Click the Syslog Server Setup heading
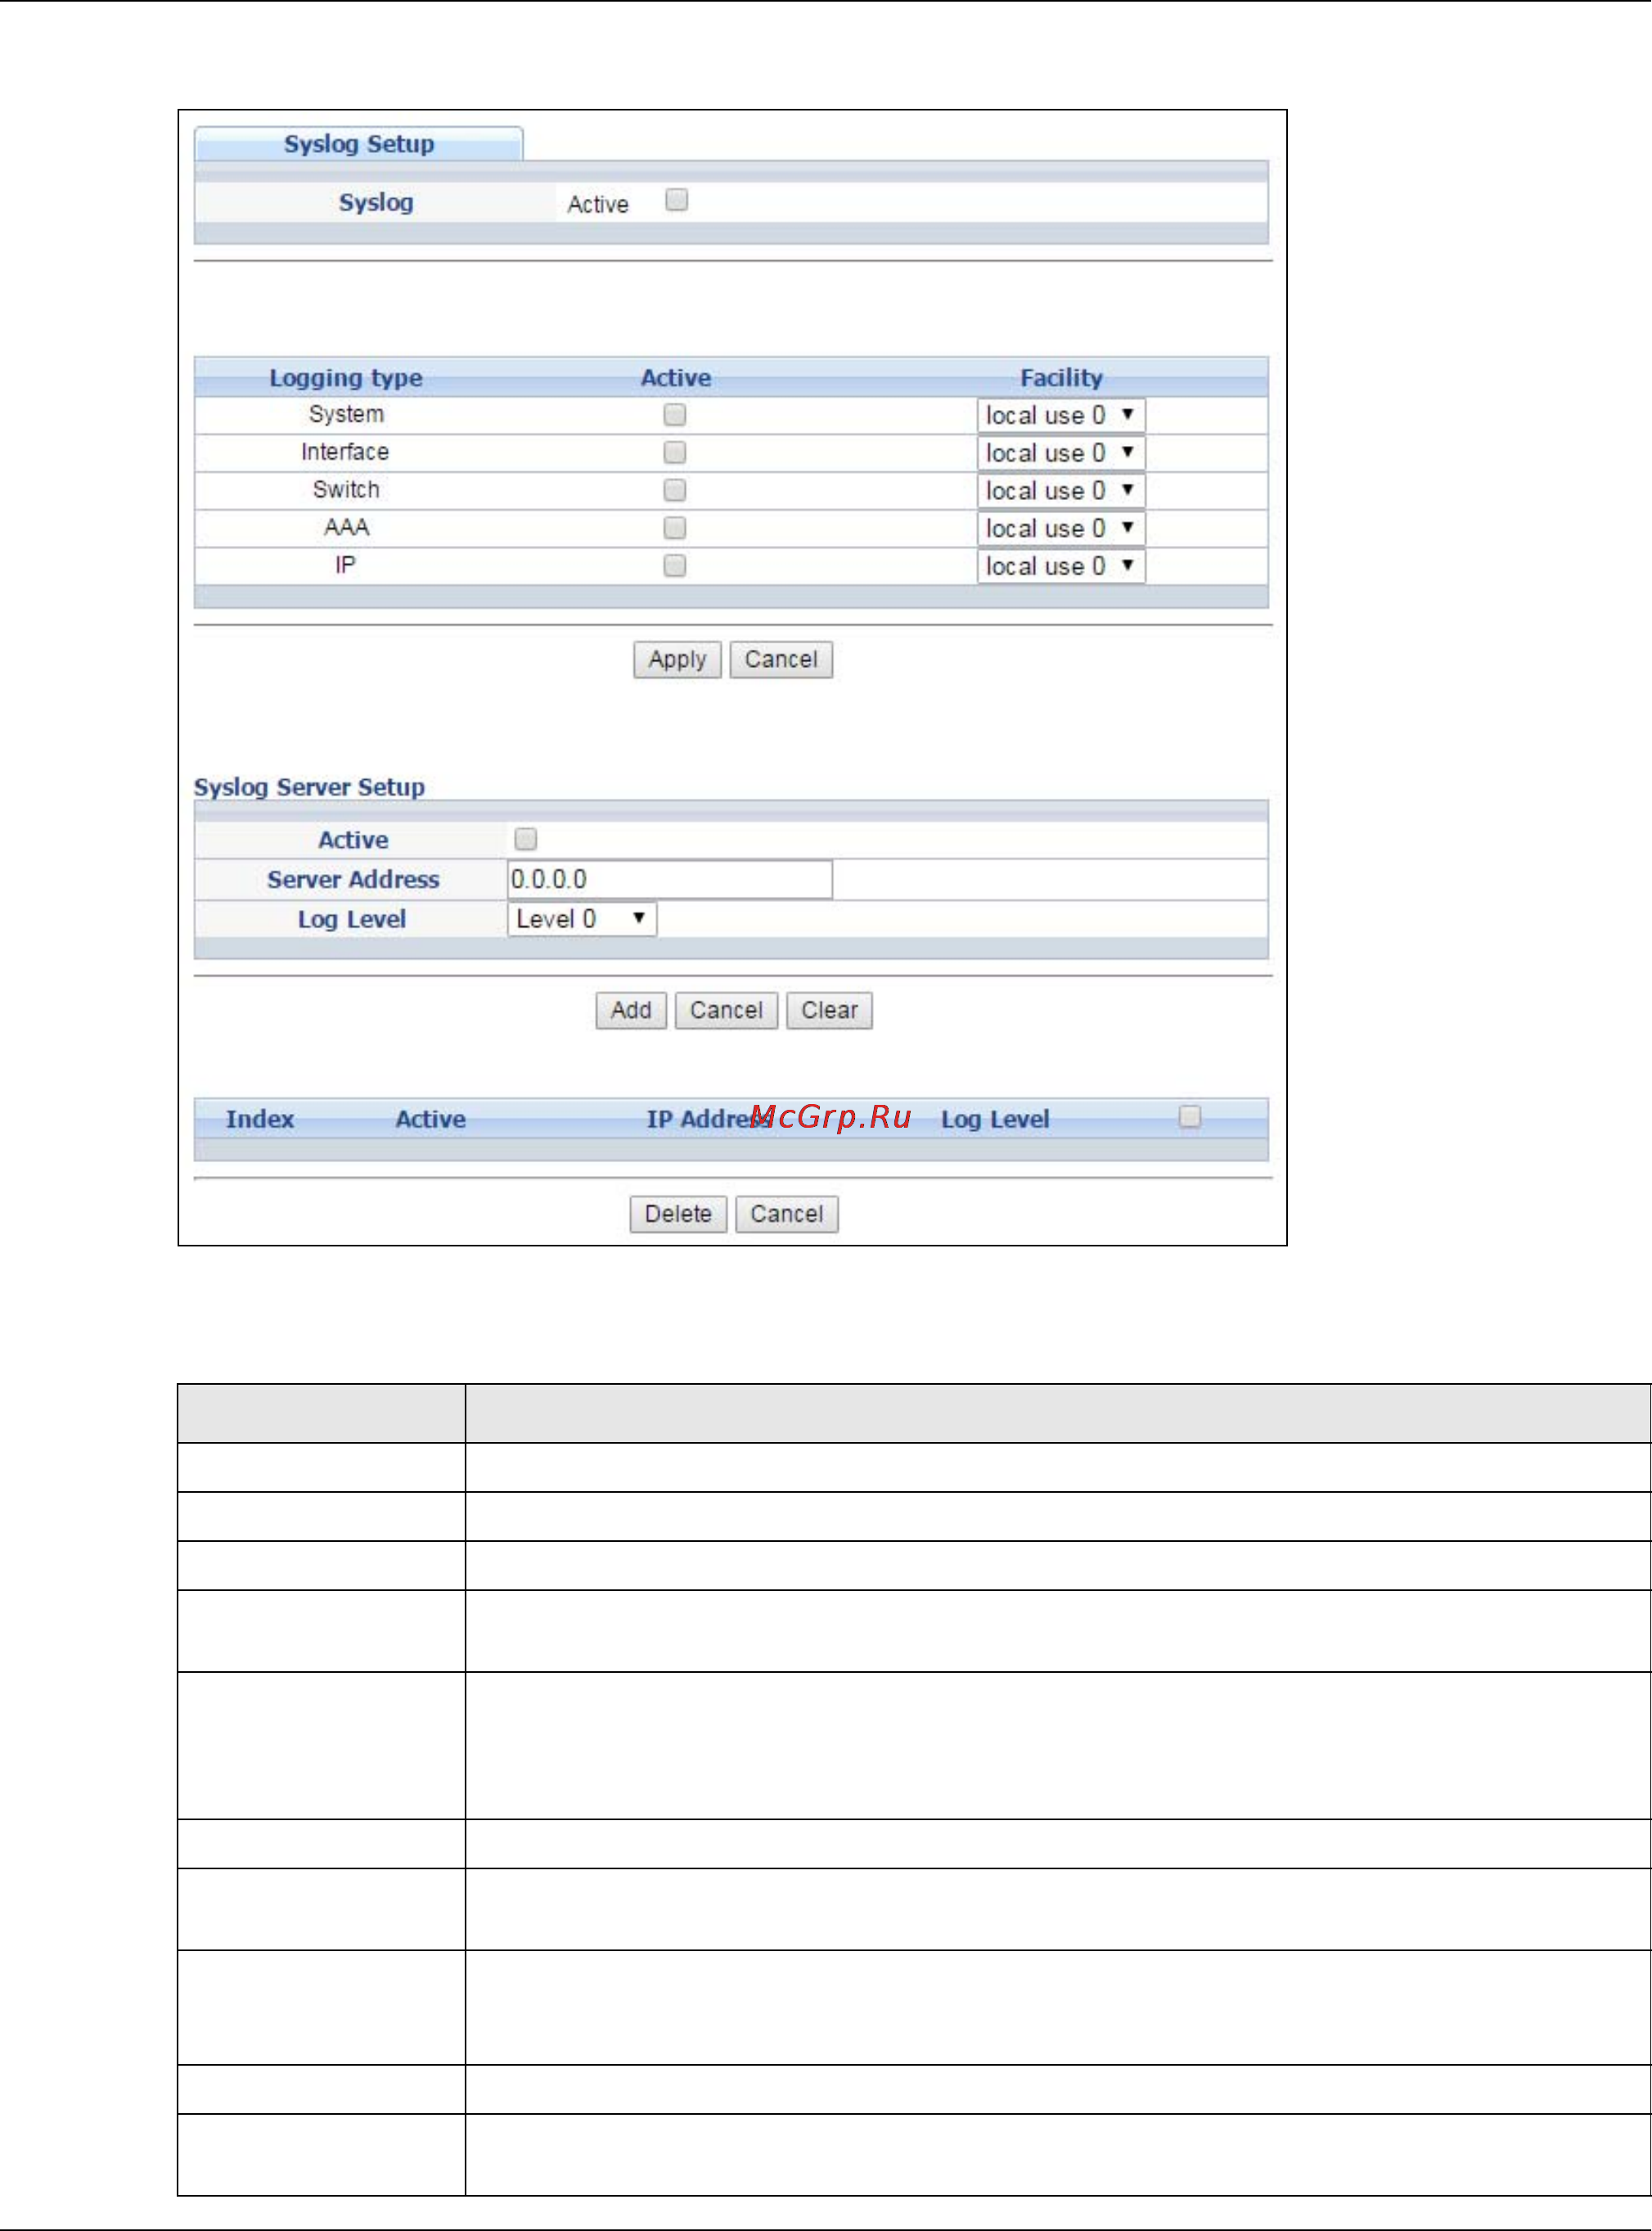Image resolution: width=1652 pixels, height=2231 pixels. click(309, 787)
